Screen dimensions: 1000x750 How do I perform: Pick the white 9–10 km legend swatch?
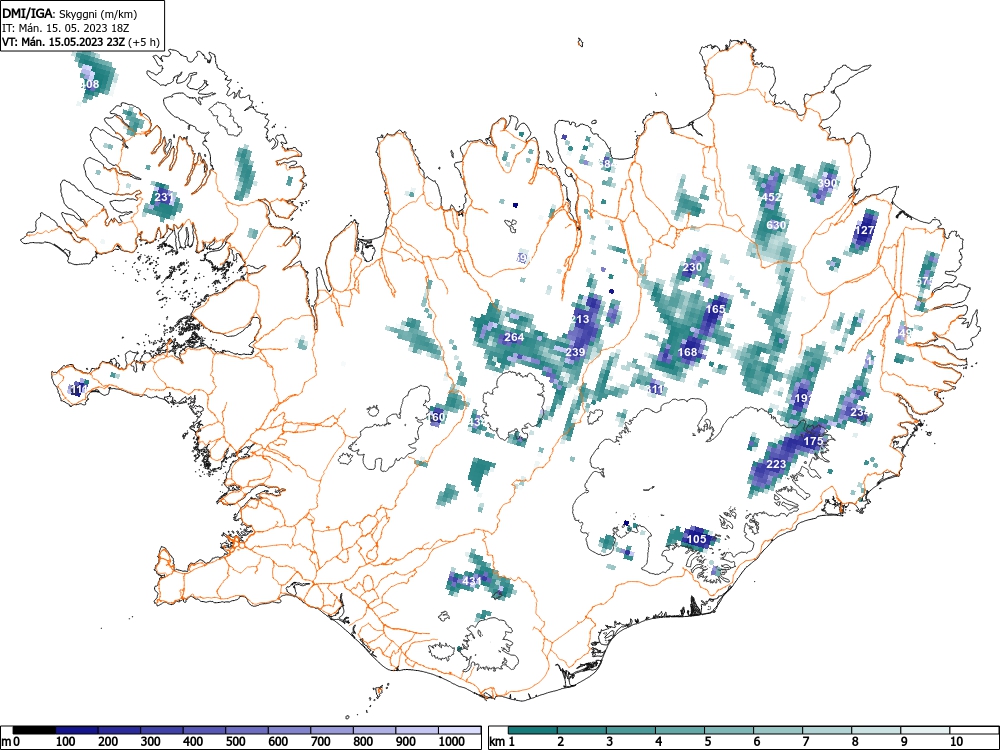925,730
